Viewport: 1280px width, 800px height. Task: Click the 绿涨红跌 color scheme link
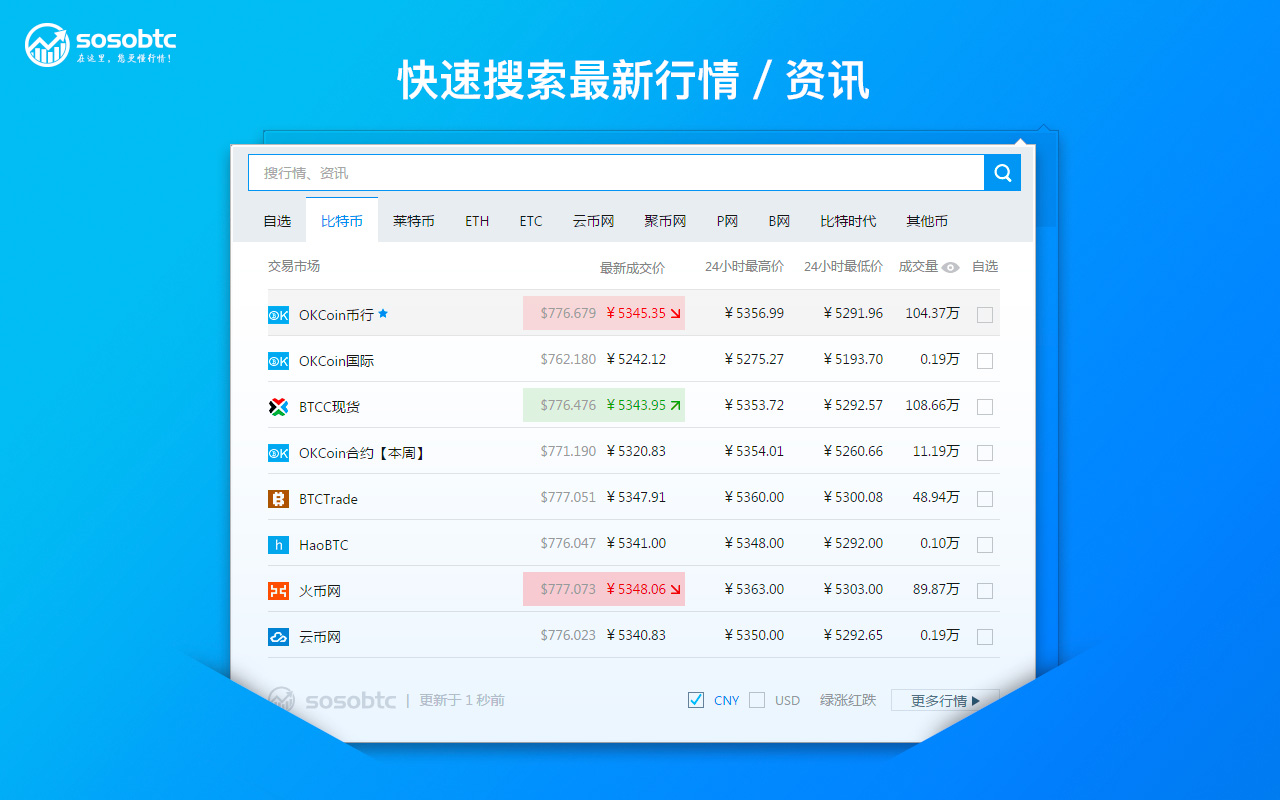pos(848,700)
